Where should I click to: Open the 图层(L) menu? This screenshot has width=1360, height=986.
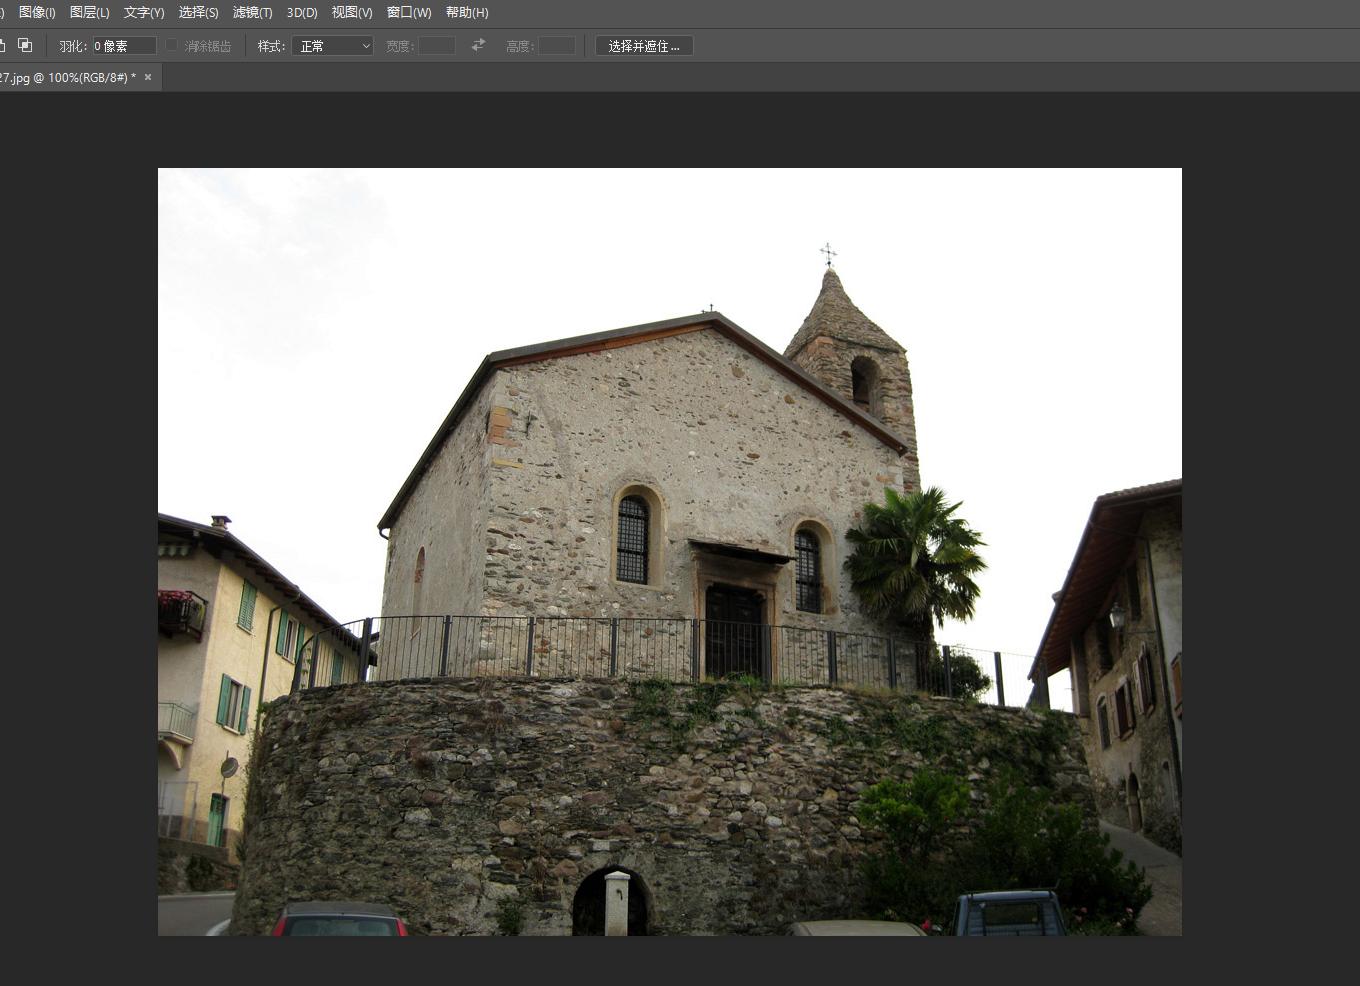(89, 12)
